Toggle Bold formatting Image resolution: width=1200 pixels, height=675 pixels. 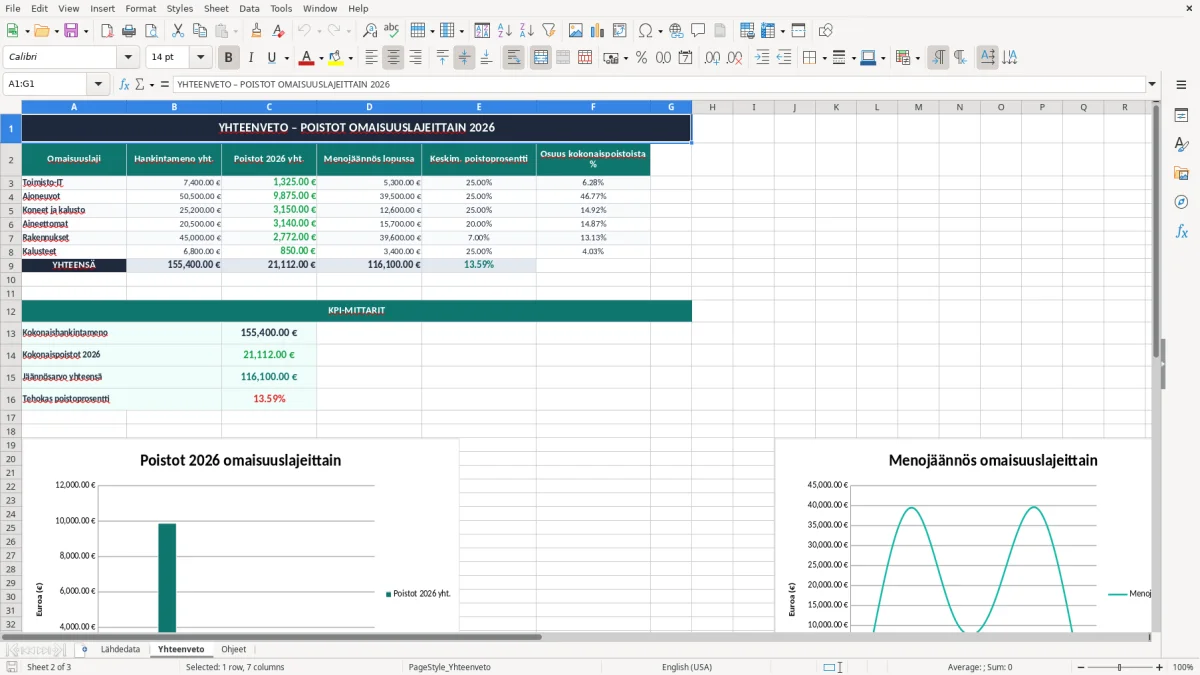coord(229,57)
